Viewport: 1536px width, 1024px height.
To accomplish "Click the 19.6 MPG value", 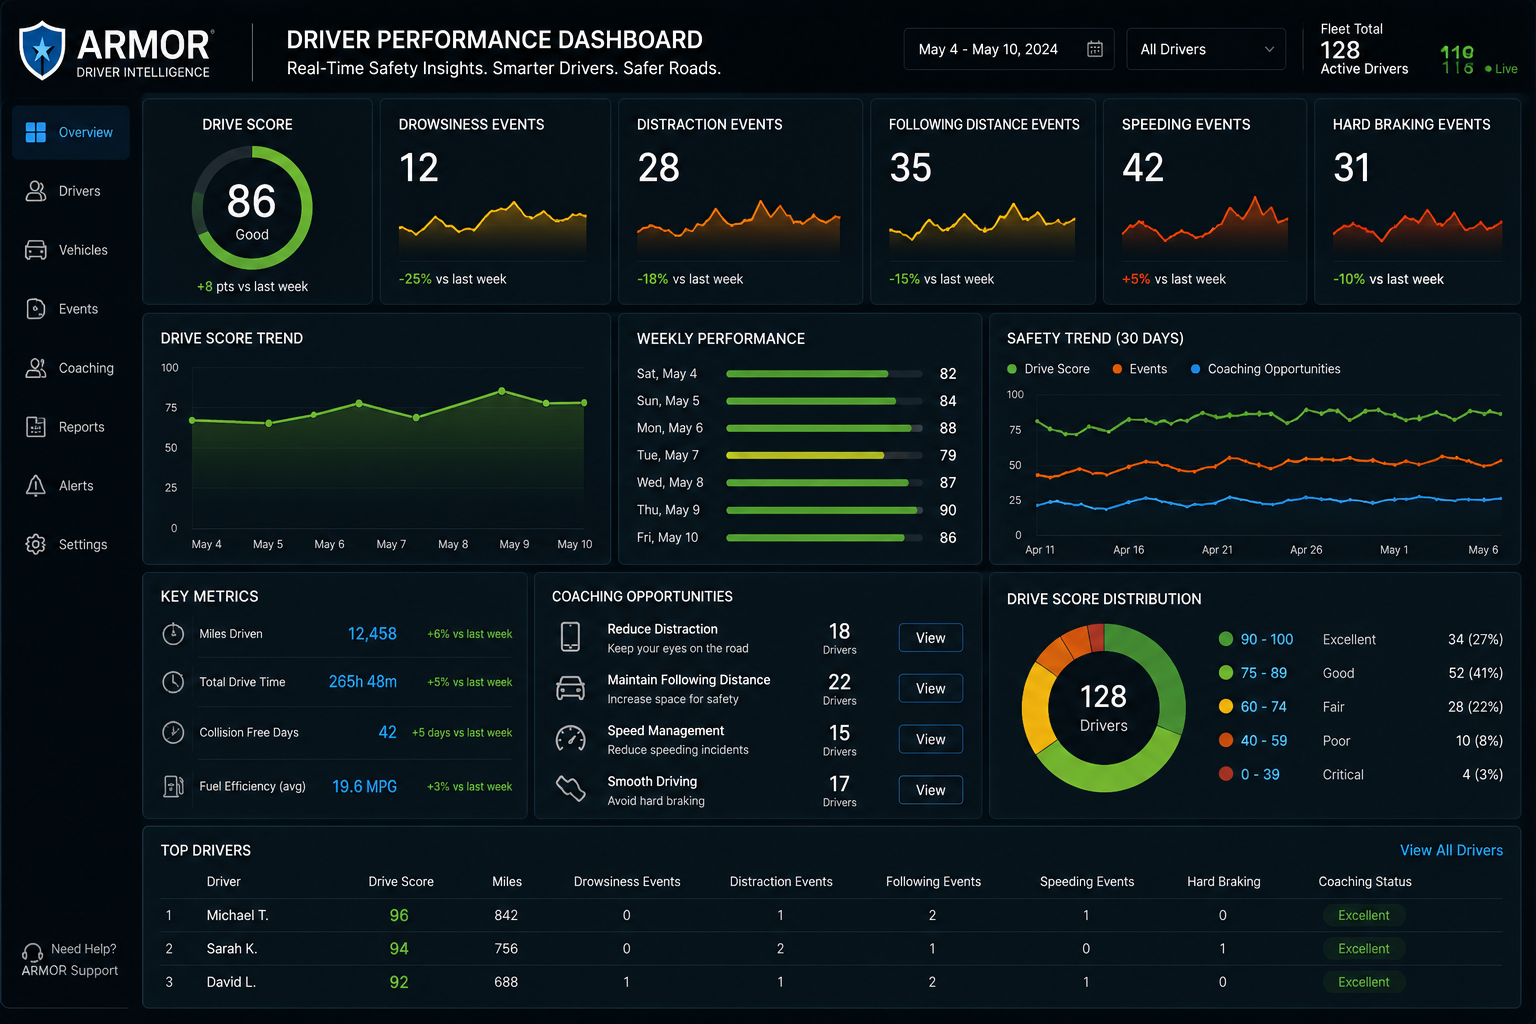I will pyautogui.click(x=364, y=787).
